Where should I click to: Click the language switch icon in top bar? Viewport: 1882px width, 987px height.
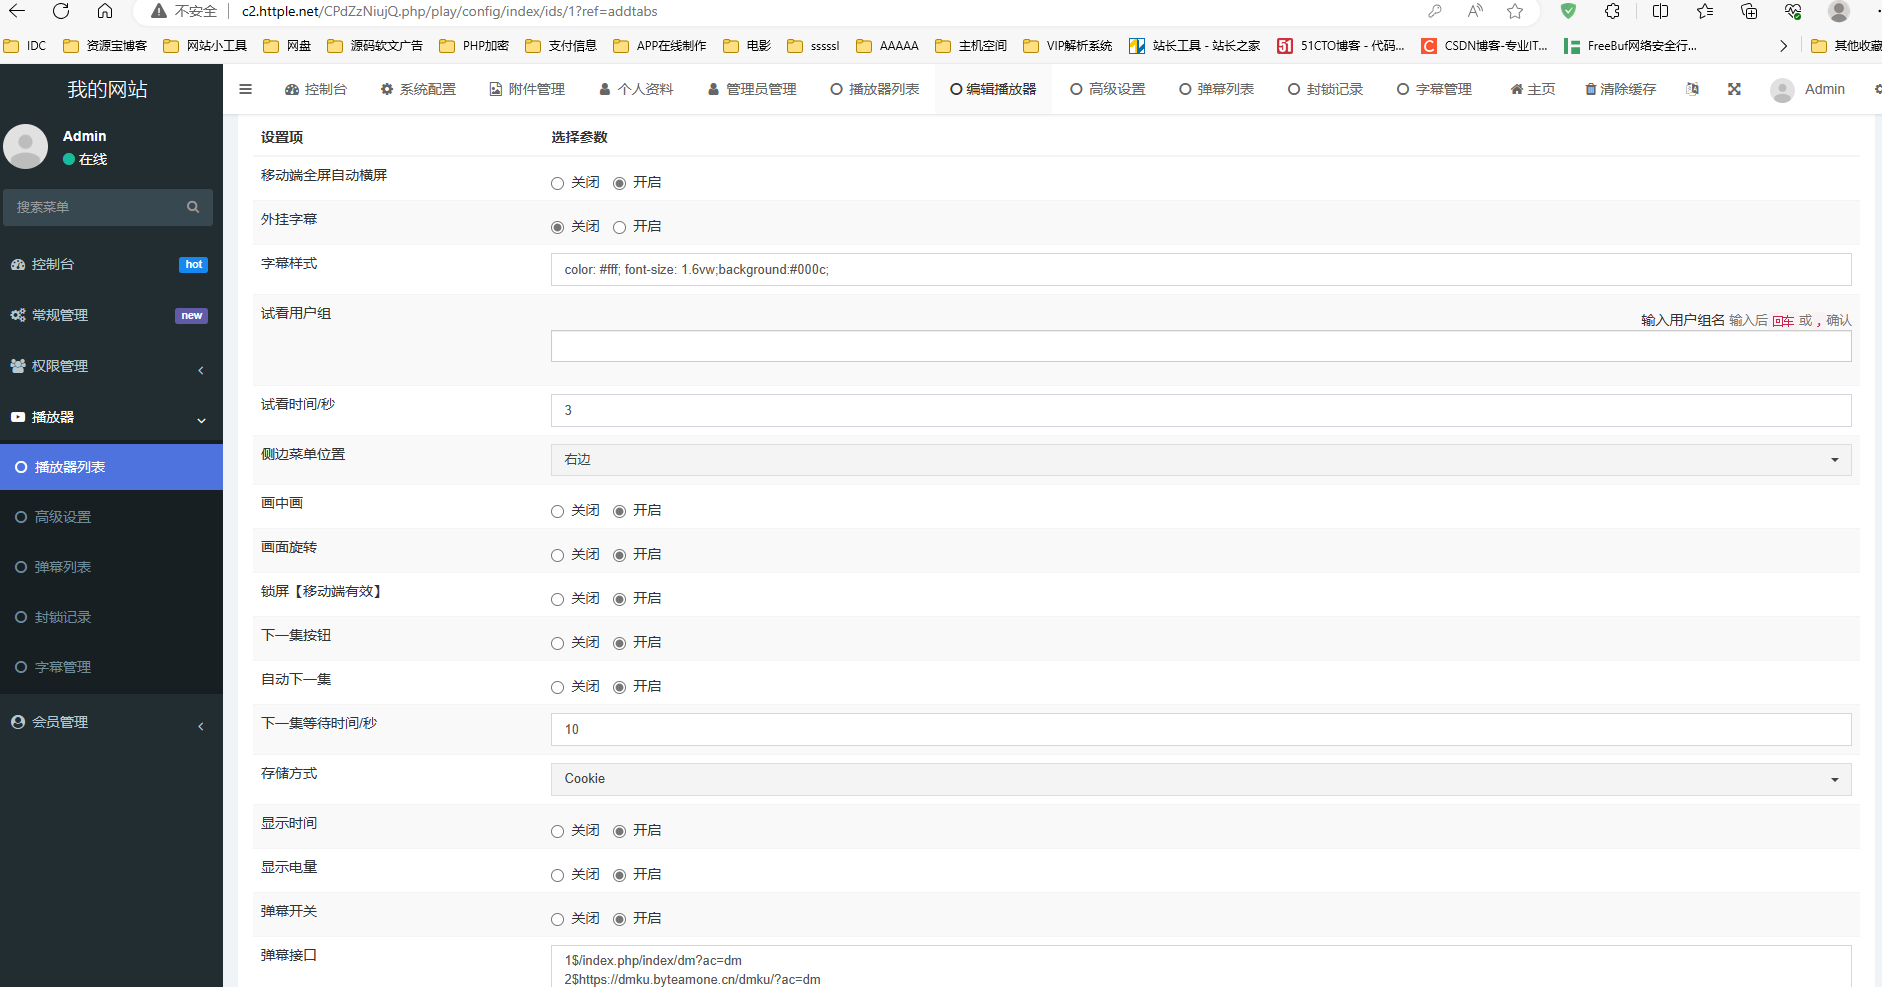(x=1692, y=89)
